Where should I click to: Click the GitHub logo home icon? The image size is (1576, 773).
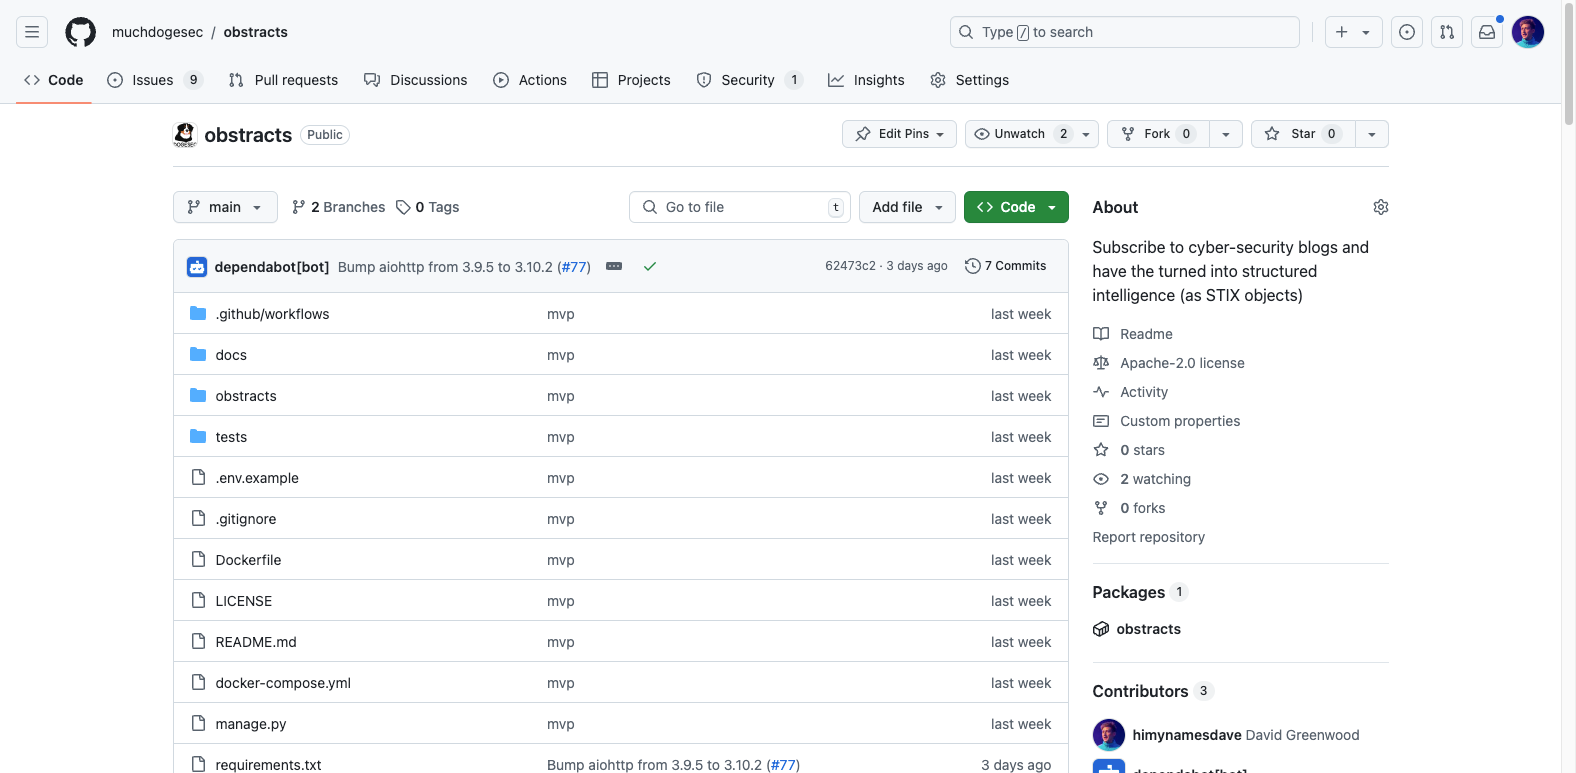[x=81, y=32]
